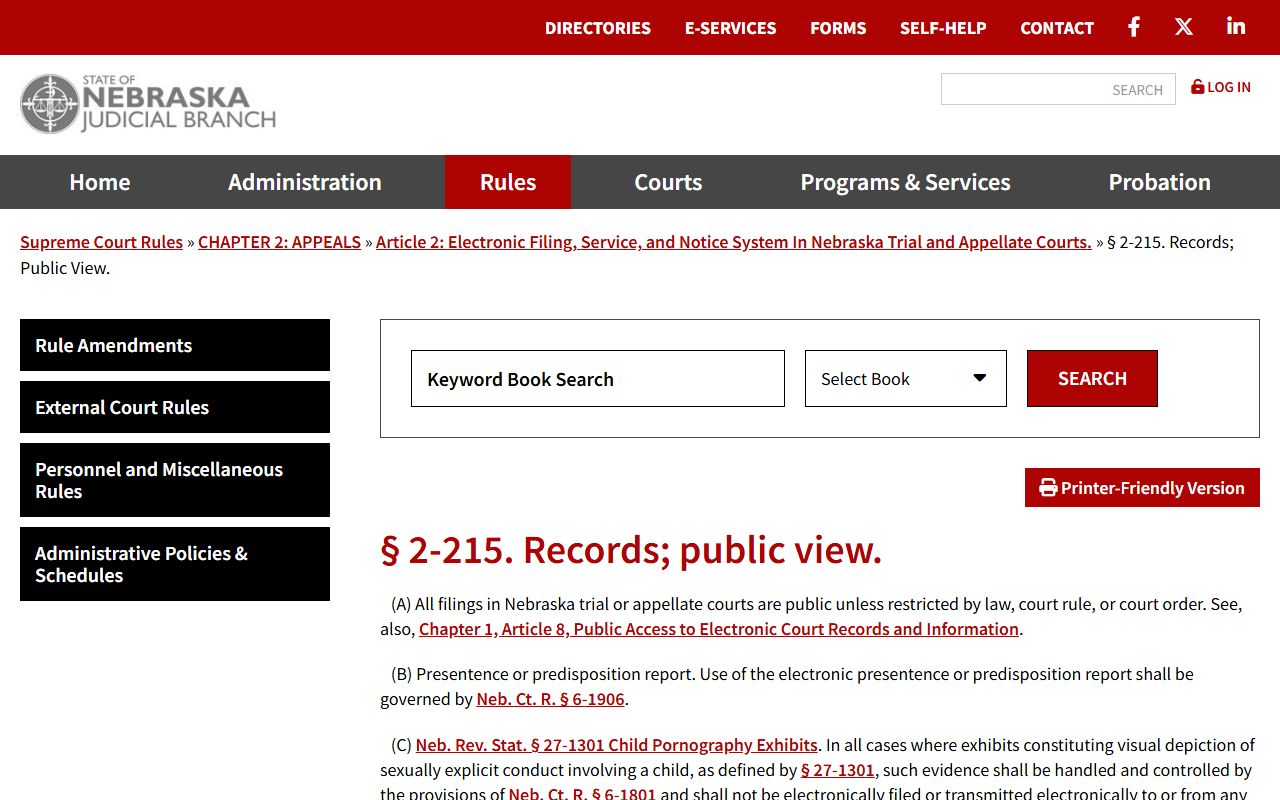The image size is (1280, 800).
Task: Open Administrative Policies & Schedules
Action: [175, 564]
